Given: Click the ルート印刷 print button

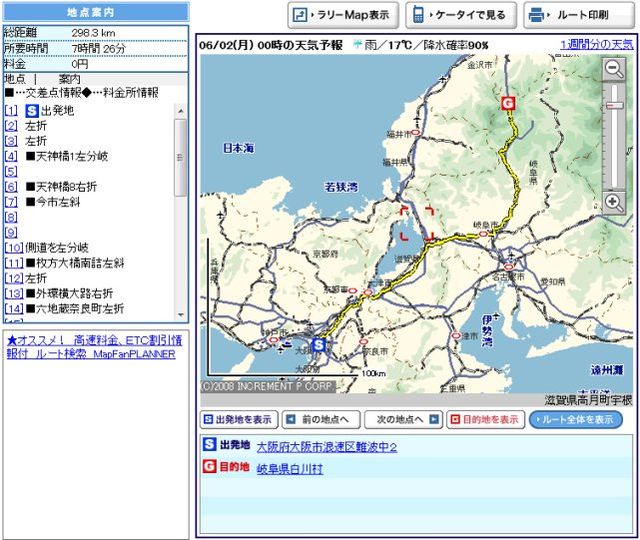Looking at the screenshot, I should pos(579,15).
